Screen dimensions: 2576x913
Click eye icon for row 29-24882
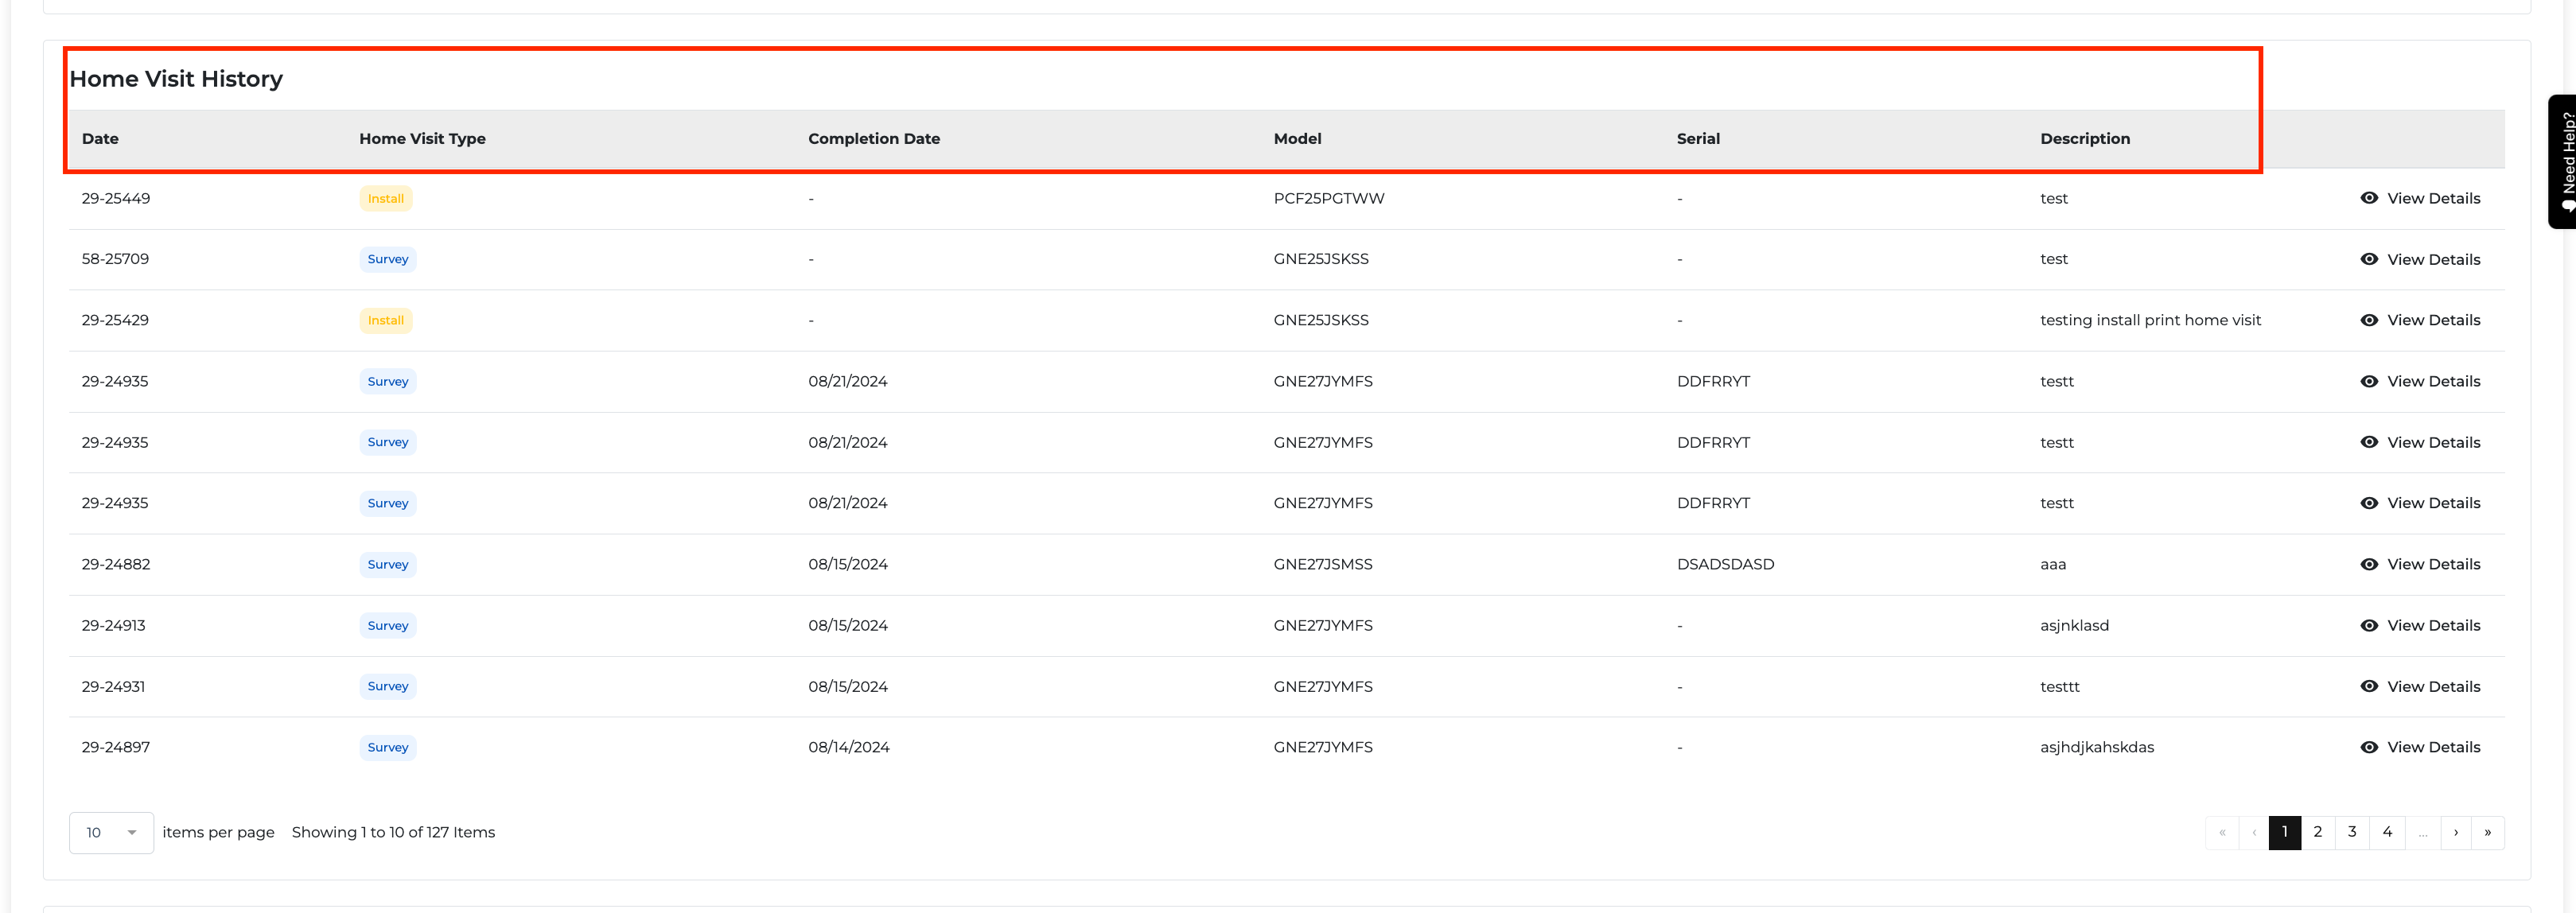click(x=2369, y=564)
